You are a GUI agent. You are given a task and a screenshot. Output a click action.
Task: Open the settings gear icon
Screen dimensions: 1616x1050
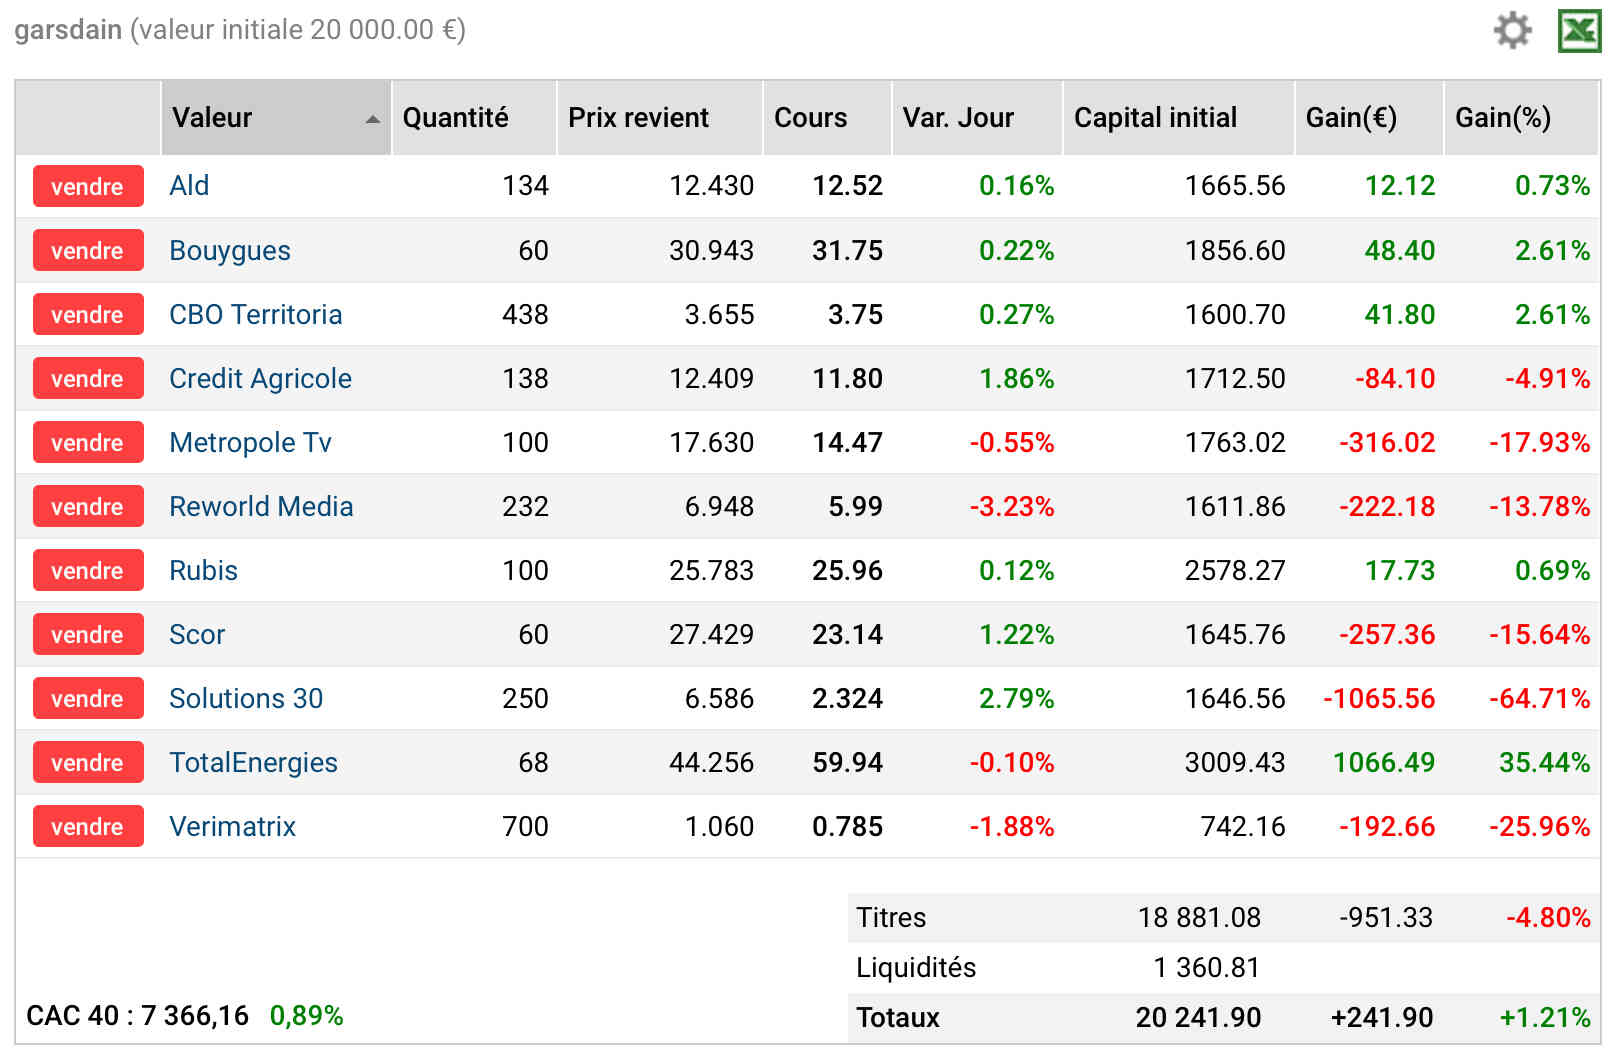point(1512,30)
